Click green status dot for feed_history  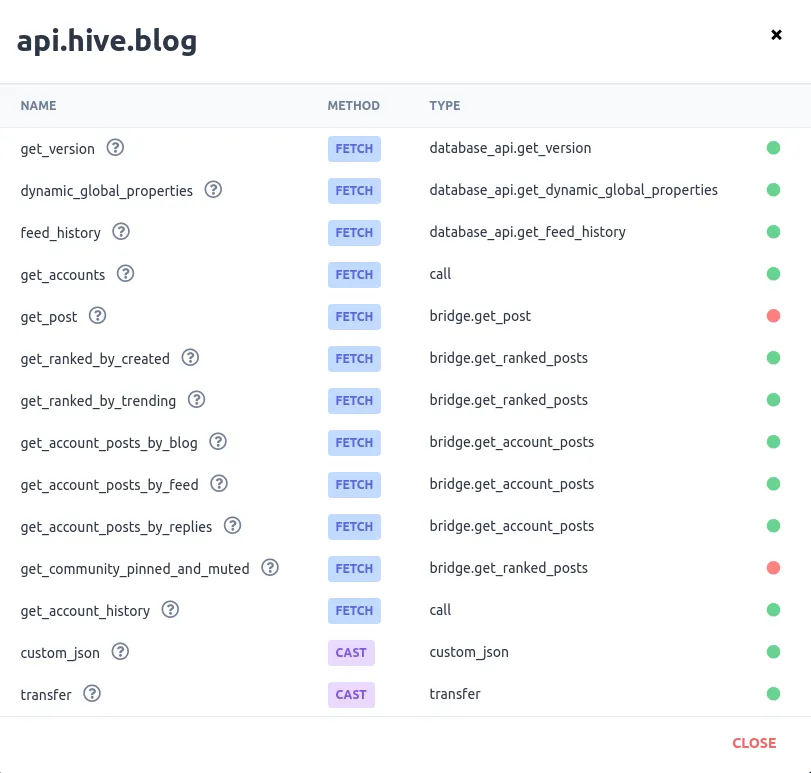[773, 232]
